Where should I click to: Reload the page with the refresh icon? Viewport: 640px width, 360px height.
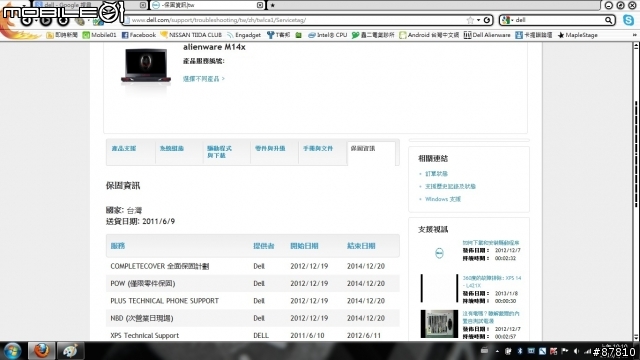[487, 20]
